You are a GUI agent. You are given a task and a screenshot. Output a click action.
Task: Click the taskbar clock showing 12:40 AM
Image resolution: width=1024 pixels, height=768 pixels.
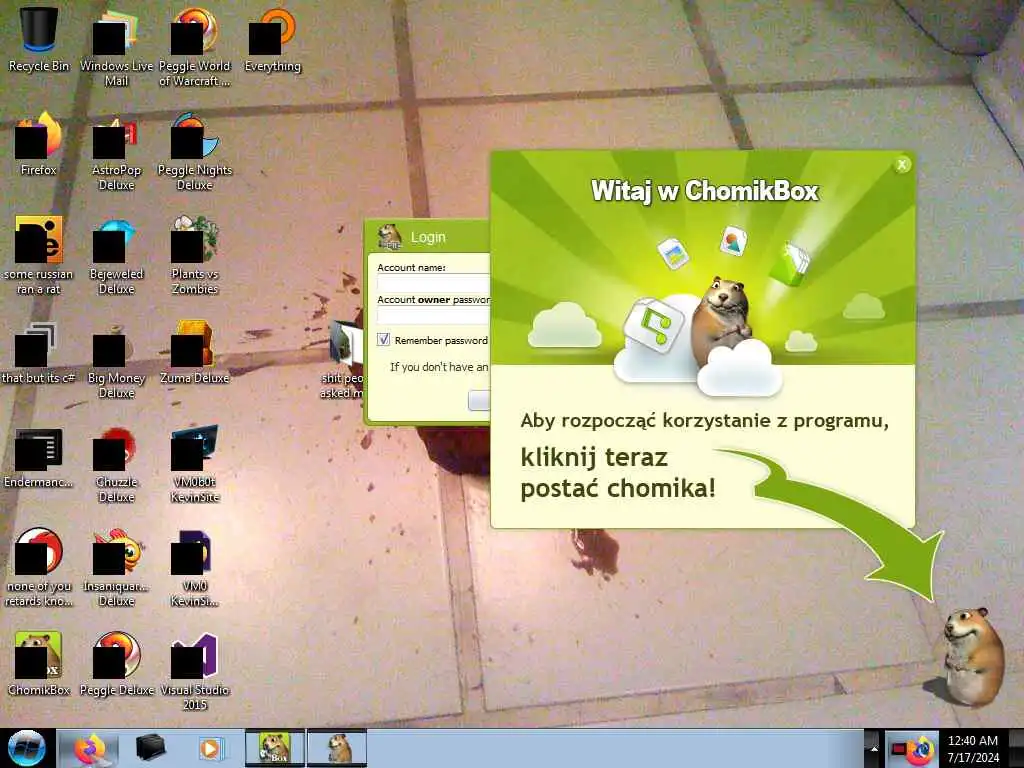[973, 749]
